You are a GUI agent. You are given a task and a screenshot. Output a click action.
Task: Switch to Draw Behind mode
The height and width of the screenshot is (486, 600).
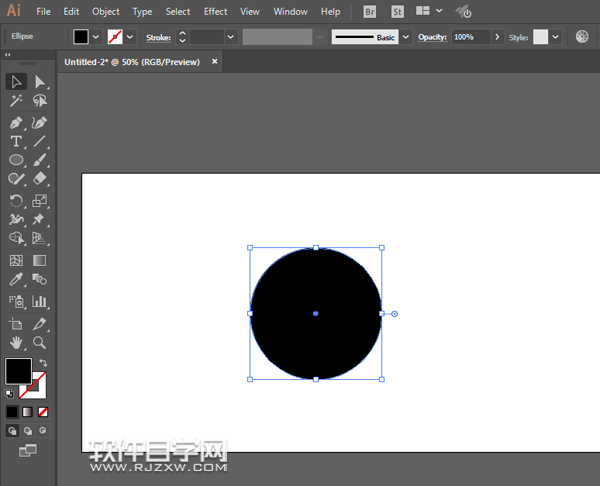(x=27, y=430)
